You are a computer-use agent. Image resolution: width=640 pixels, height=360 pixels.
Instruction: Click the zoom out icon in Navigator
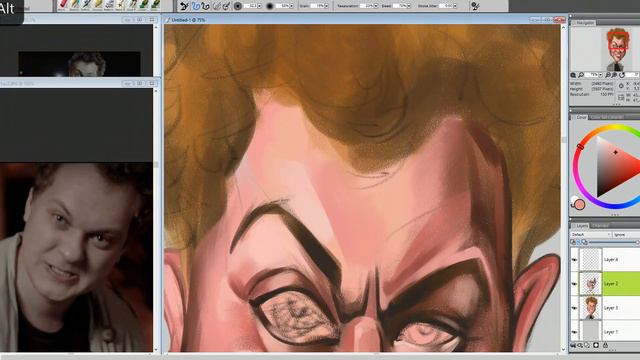point(608,75)
